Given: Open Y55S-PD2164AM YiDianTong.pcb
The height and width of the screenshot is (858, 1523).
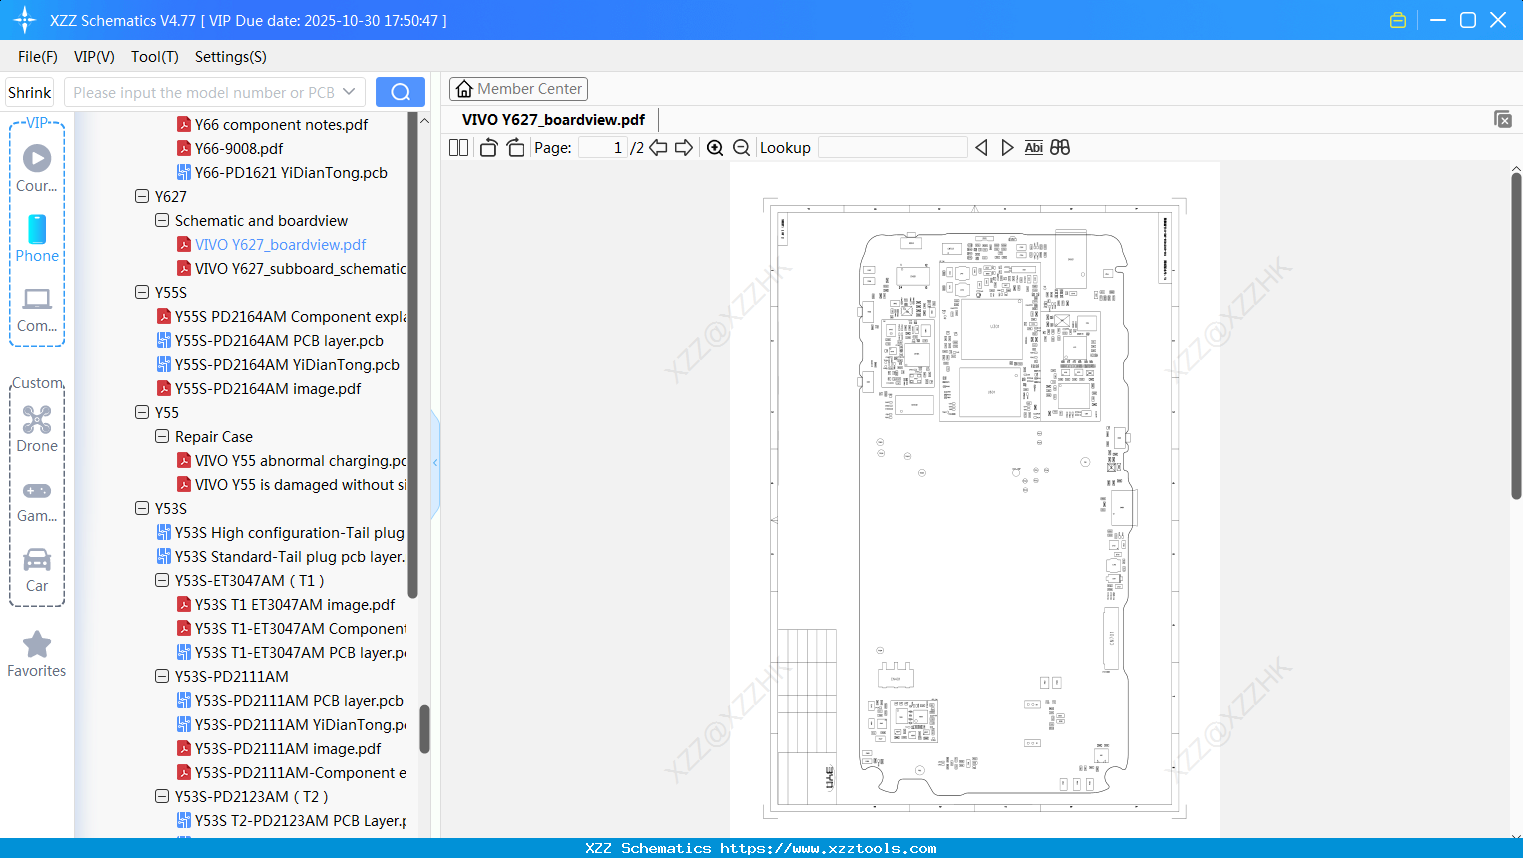Looking at the screenshot, I should [x=278, y=365].
